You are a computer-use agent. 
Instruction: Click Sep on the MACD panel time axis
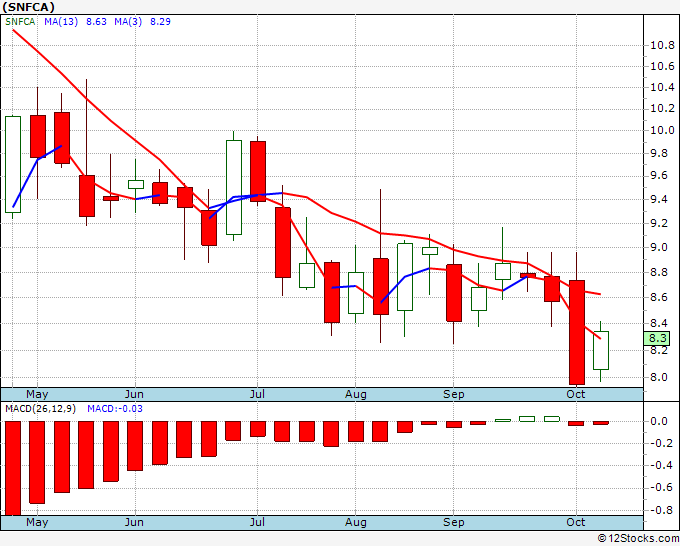[454, 522]
